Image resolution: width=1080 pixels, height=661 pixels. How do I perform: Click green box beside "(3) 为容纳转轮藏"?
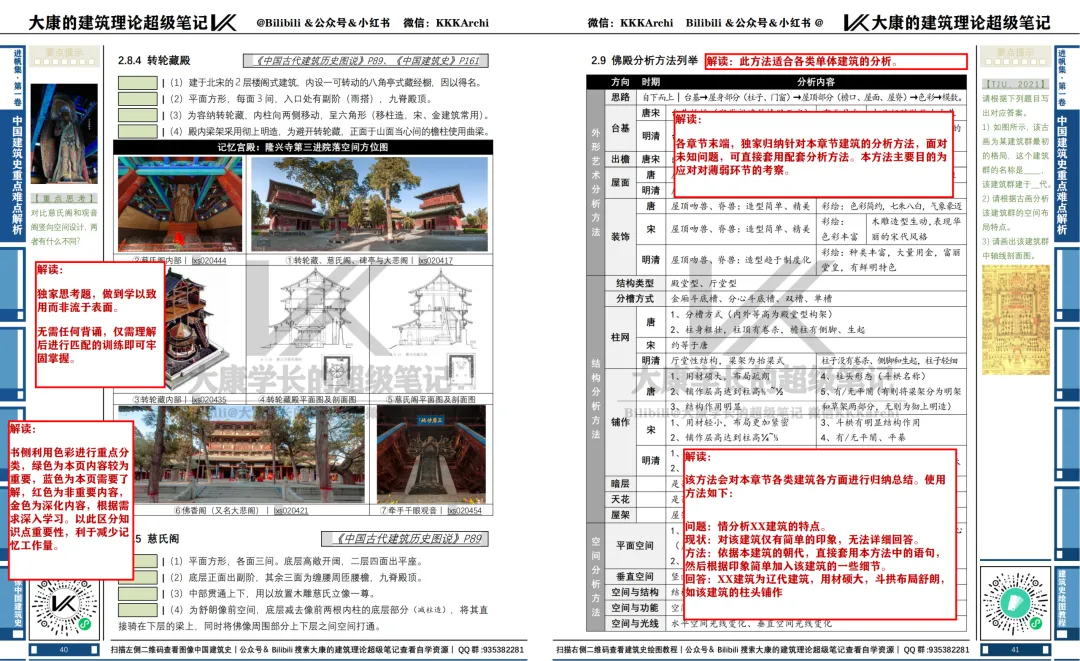coord(138,115)
